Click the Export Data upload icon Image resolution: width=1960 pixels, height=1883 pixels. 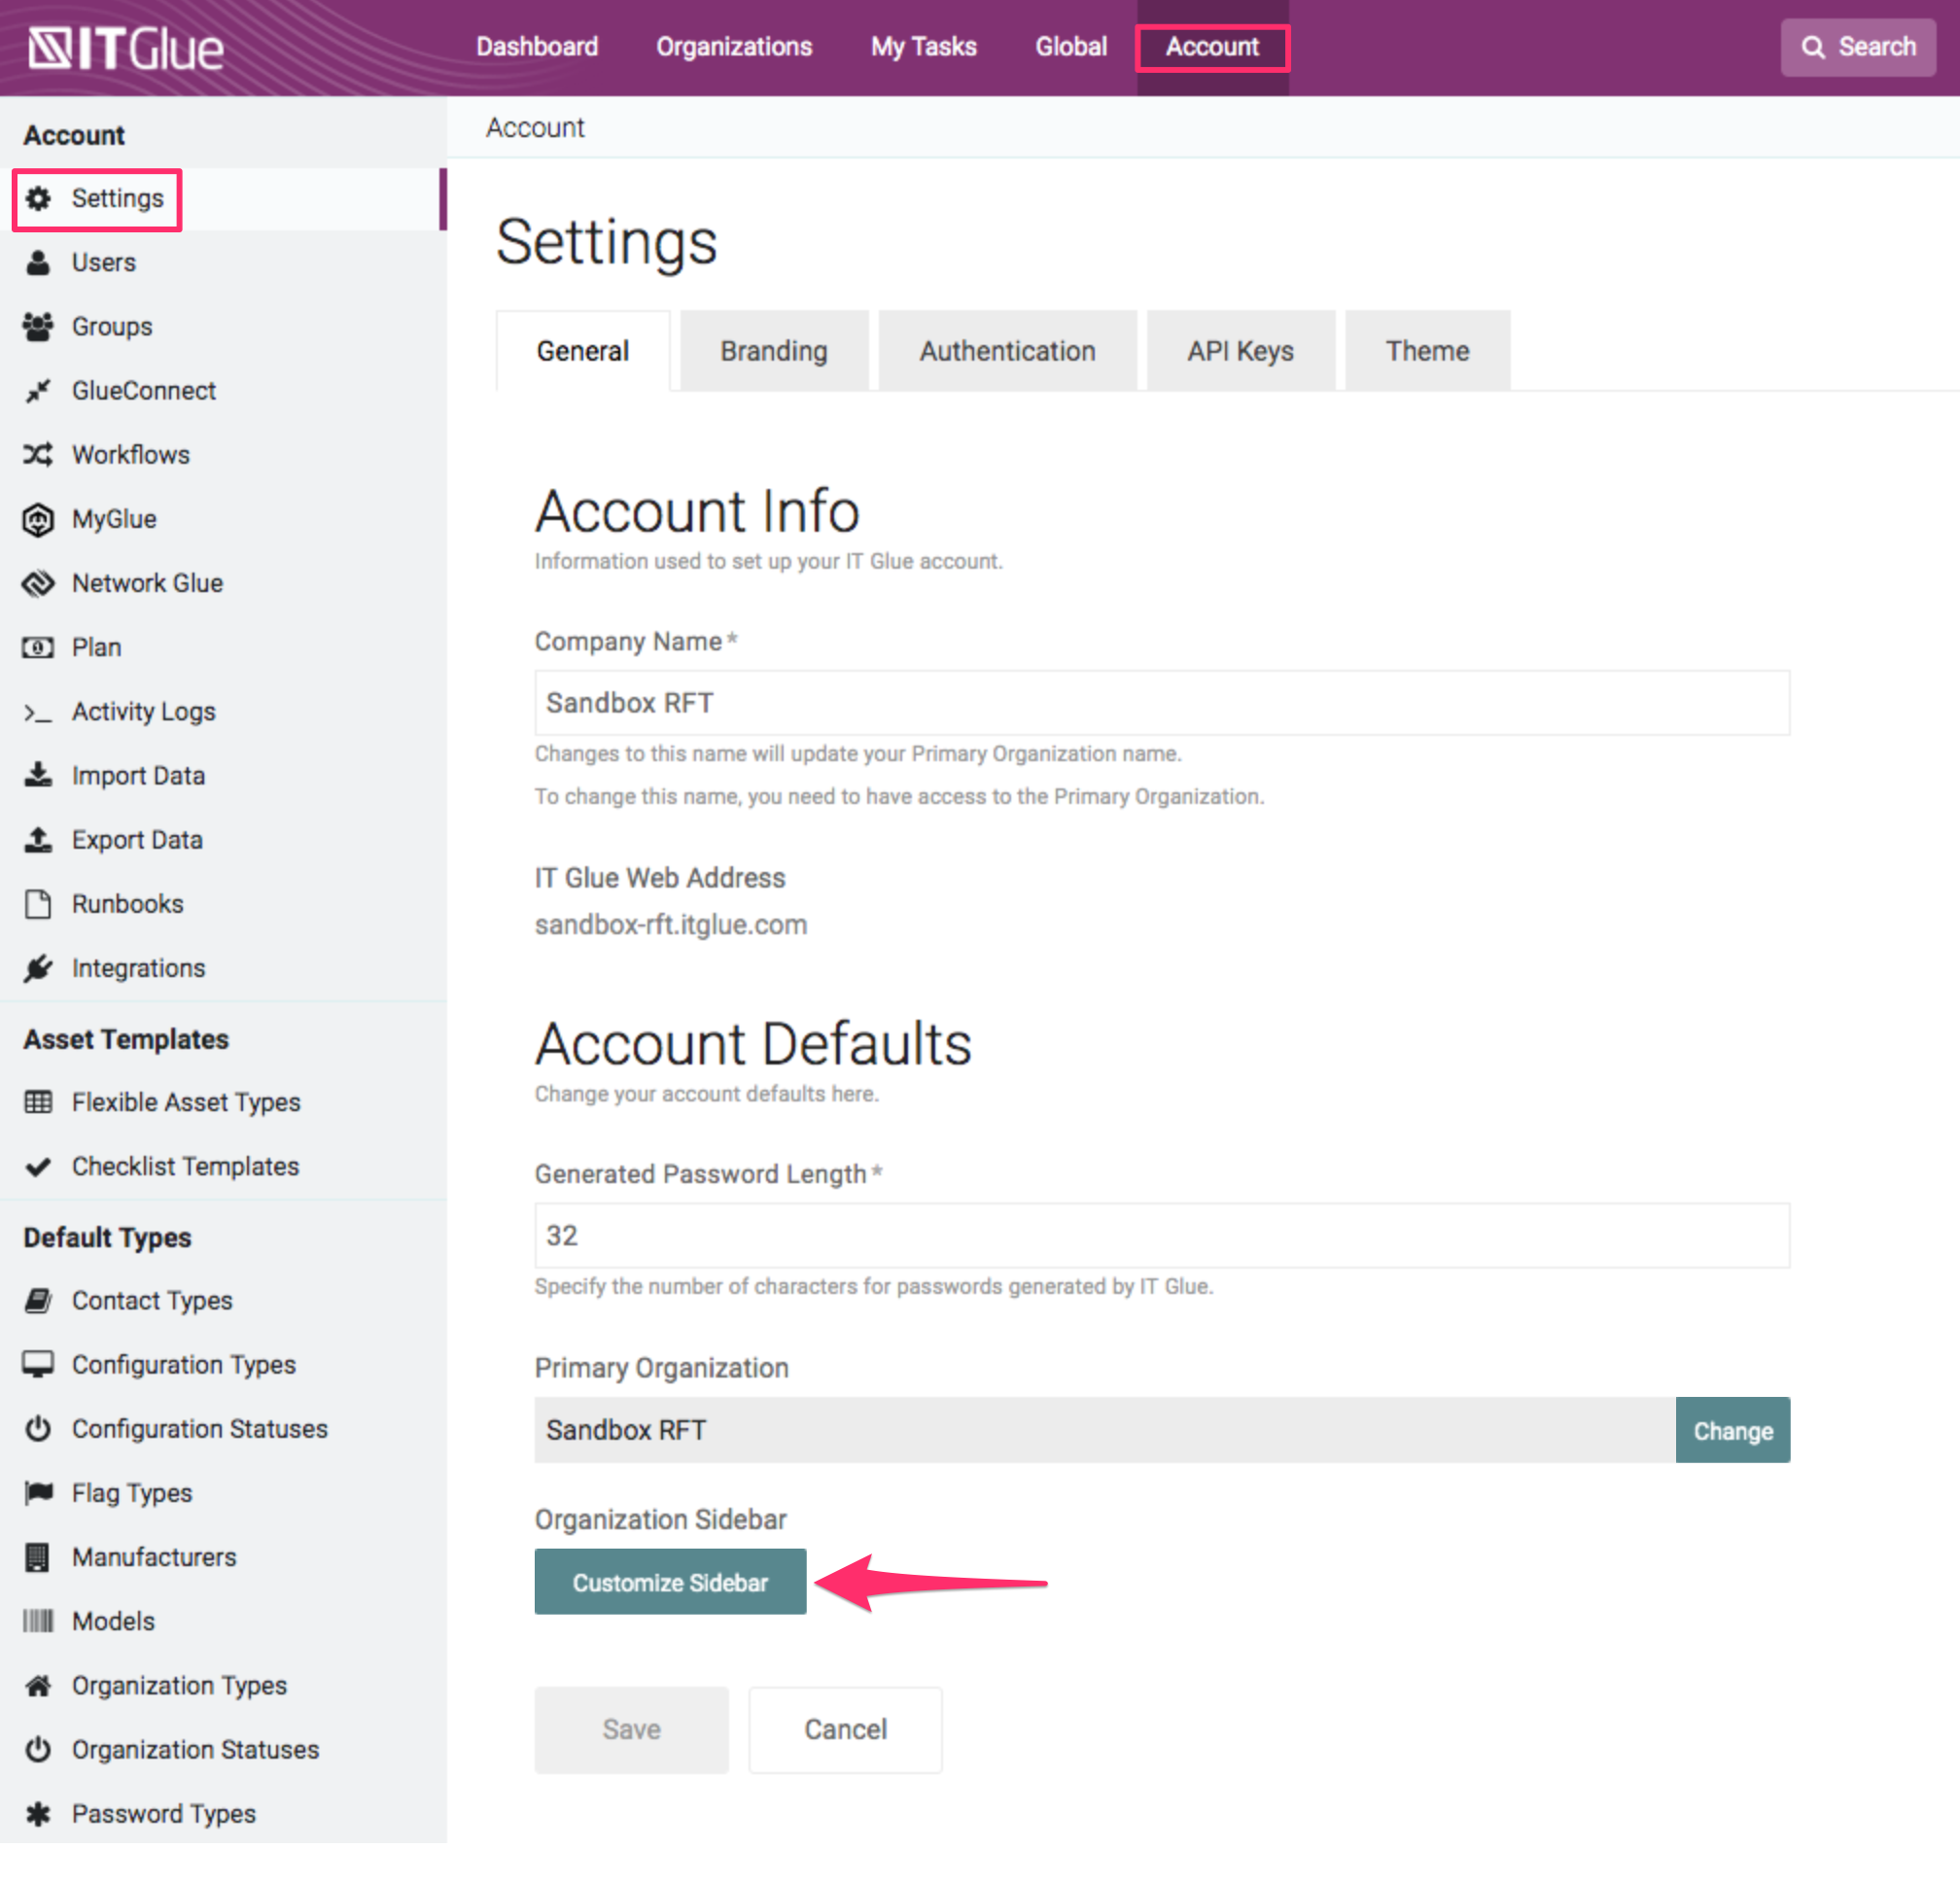(x=38, y=839)
